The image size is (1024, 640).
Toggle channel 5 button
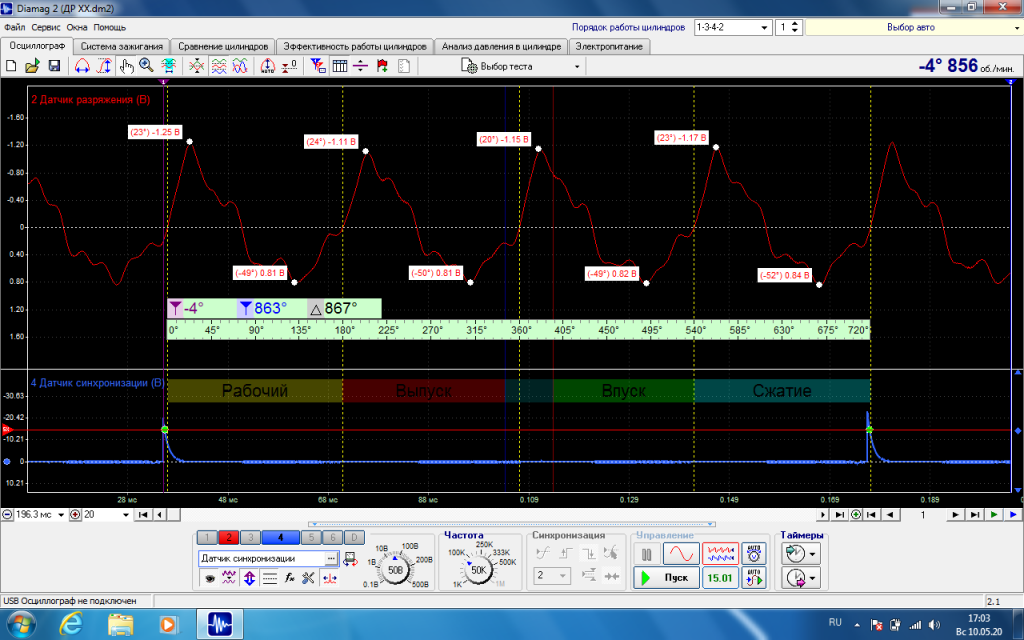tap(311, 537)
